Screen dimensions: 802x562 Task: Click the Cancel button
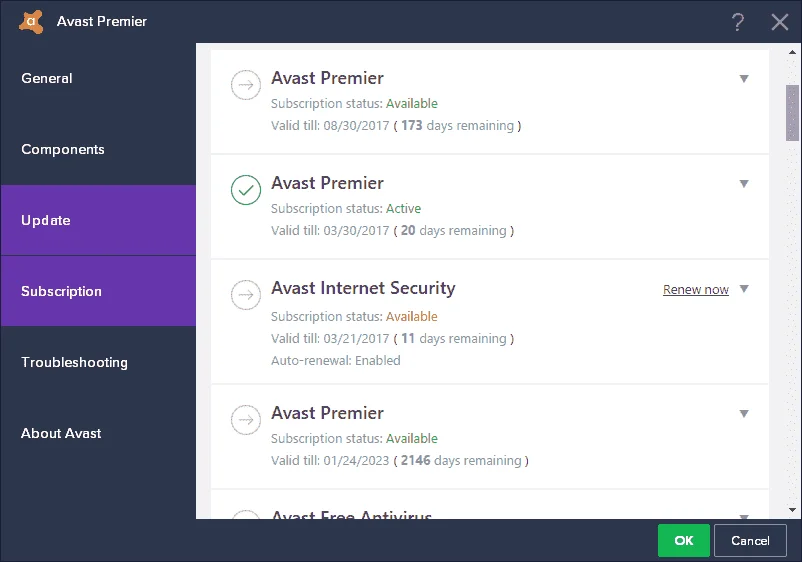pyautogui.click(x=750, y=541)
